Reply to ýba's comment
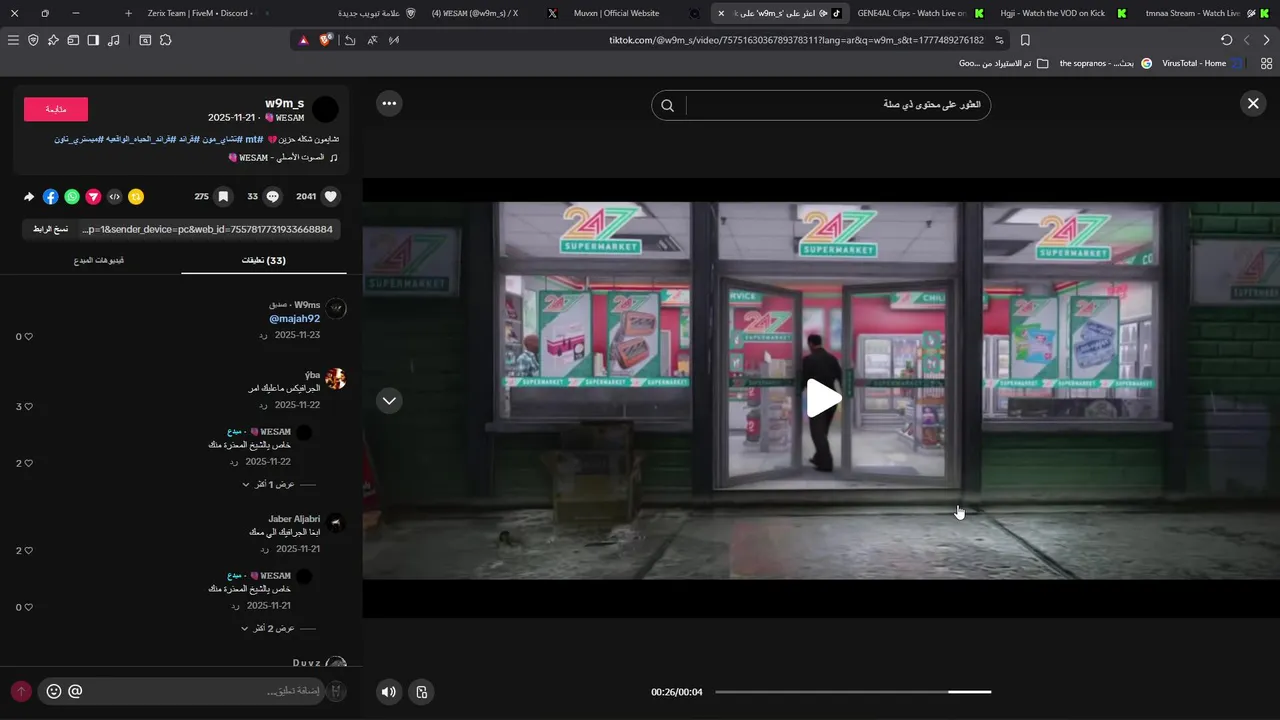Image resolution: width=1280 pixels, height=720 pixels. click(263, 406)
